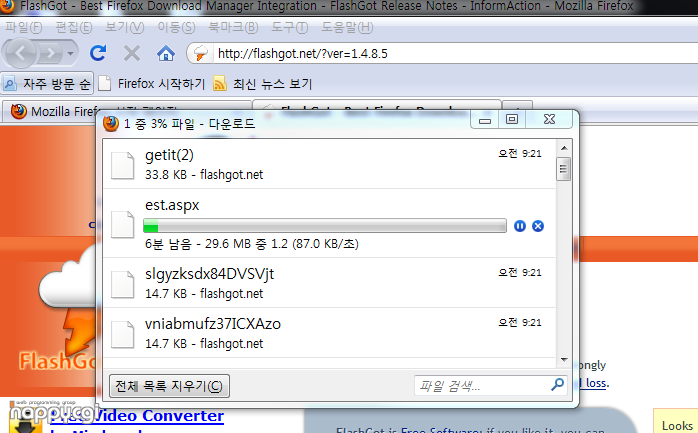Click the est.aspx download progress bar
698x433 pixels.
click(x=325, y=226)
